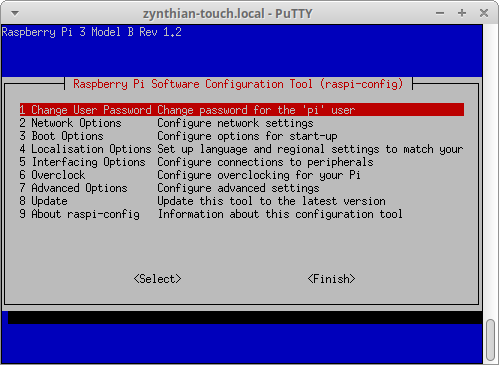
Task: Open the PuTTY window menu arrow
Action: coord(15,13)
